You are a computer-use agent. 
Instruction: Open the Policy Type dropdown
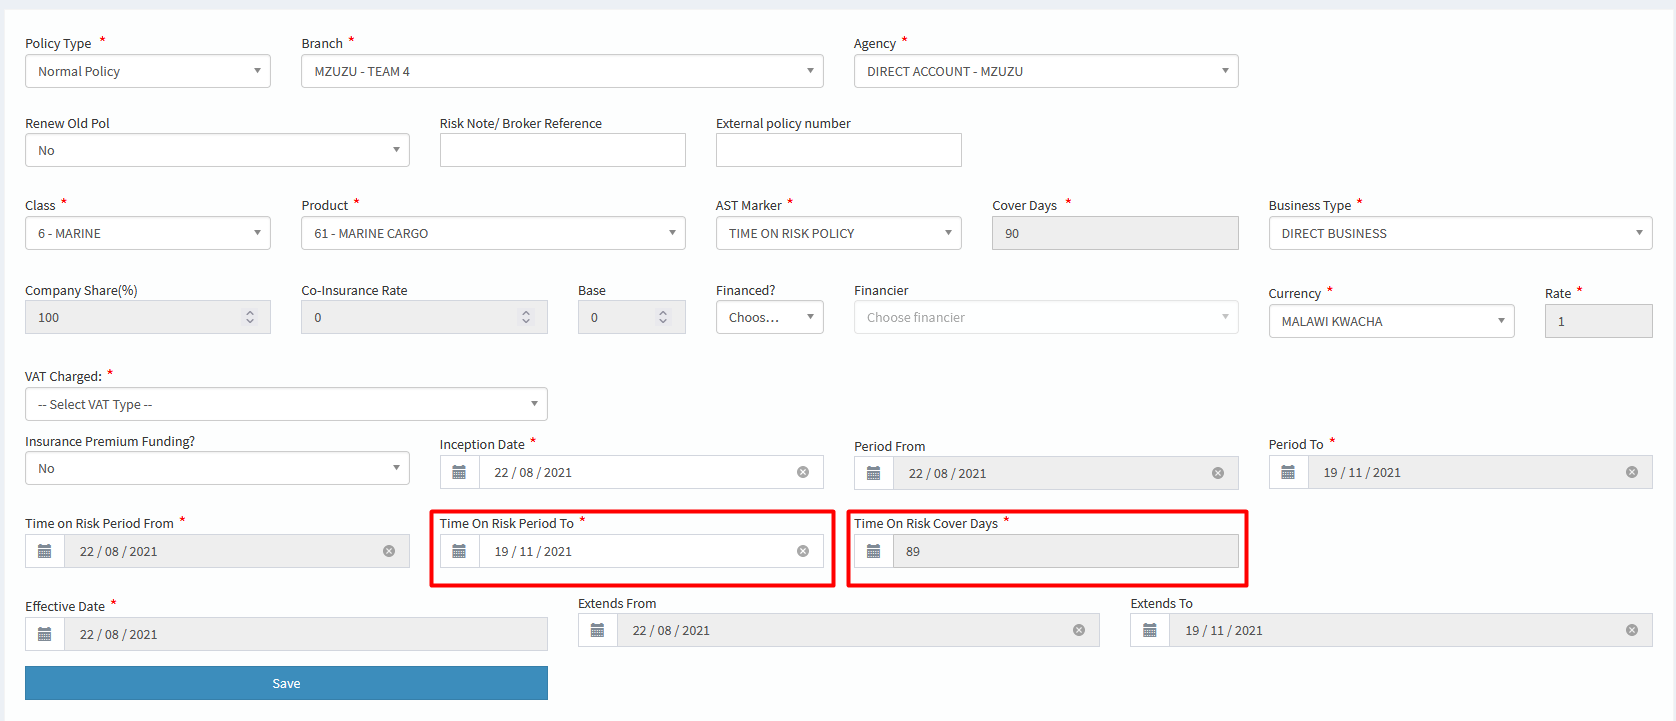[147, 71]
